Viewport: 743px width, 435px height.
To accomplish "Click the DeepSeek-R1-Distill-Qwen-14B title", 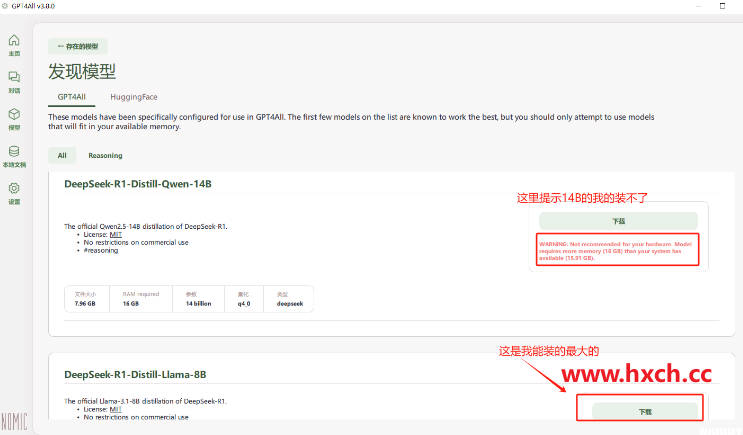I will point(138,184).
